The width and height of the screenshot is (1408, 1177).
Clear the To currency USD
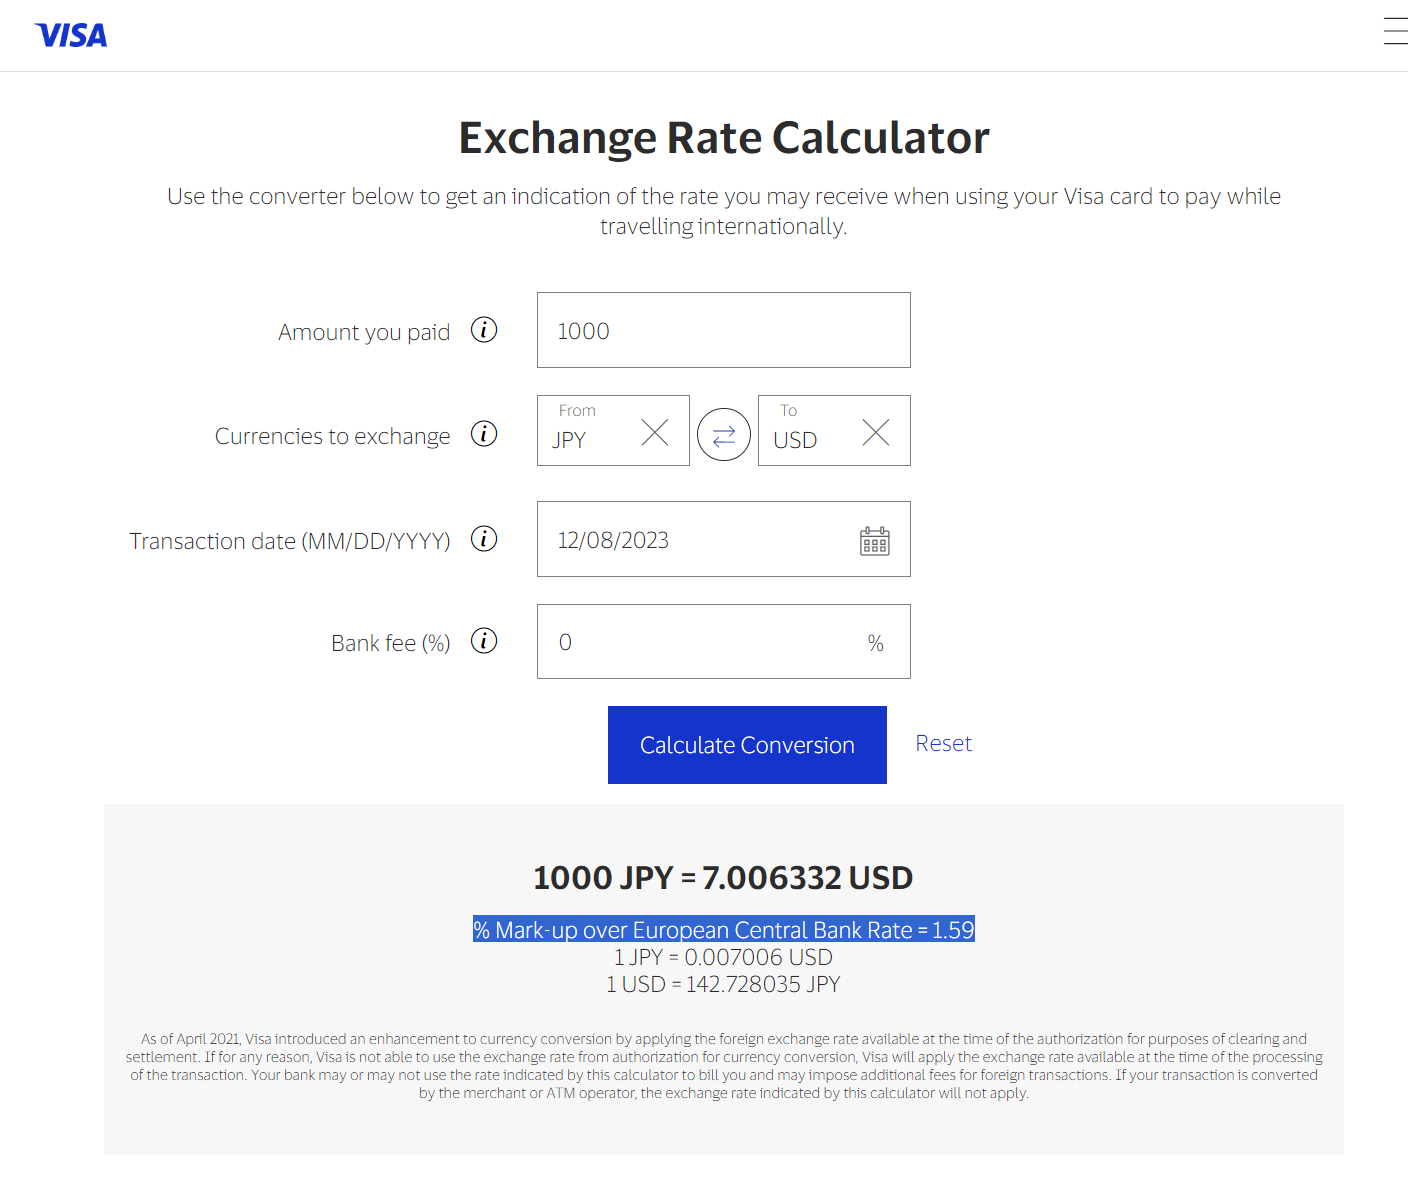876,432
